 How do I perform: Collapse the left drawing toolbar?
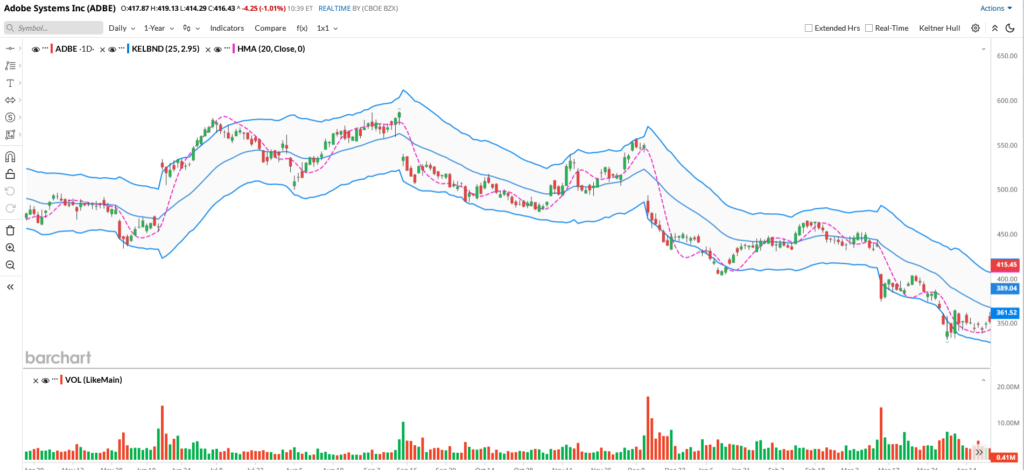(x=10, y=287)
